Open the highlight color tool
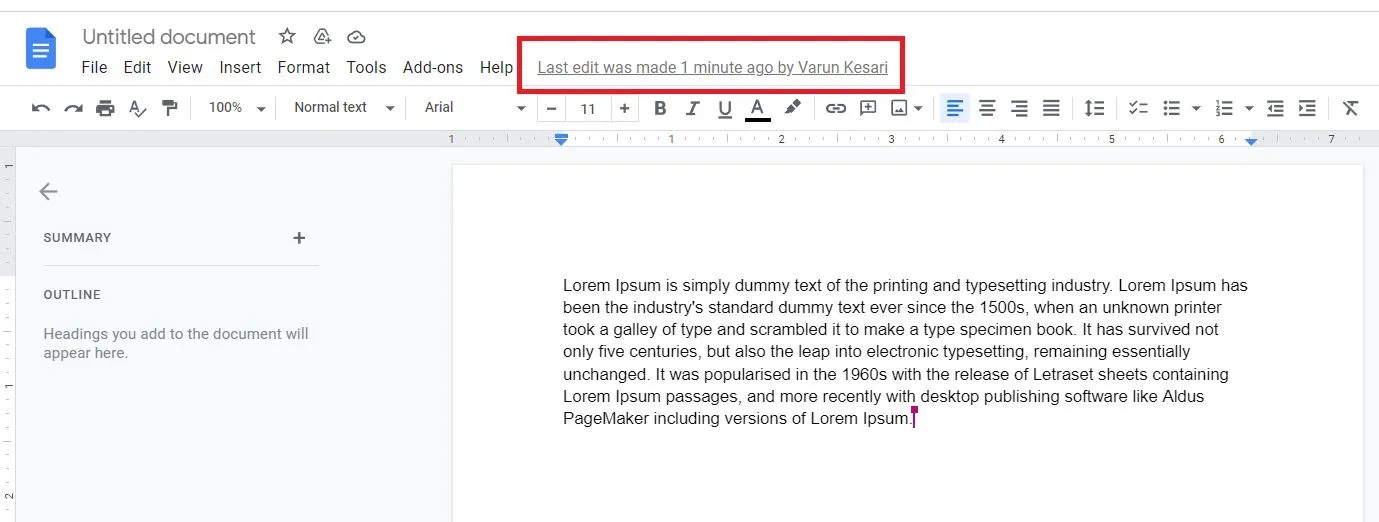The height and width of the screenshot is (522, 1379). point(792,108)
